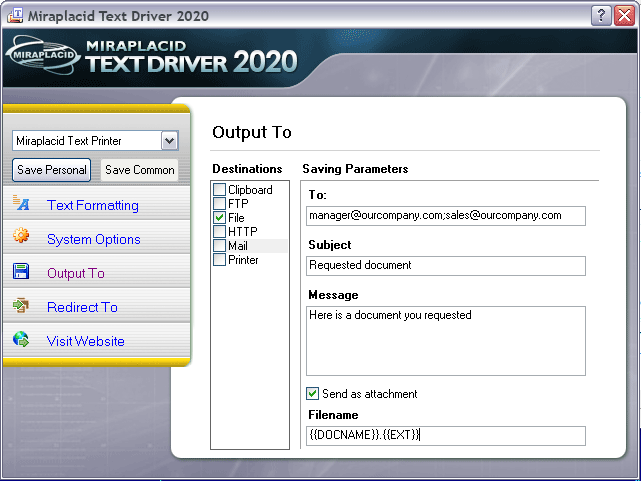Close the Text Driver 2020 window

click(624, 16)
